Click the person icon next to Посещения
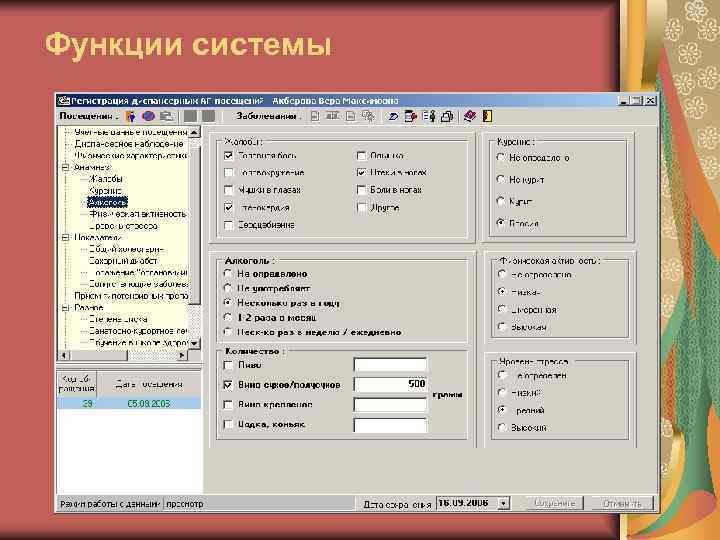This screenshot has width=720, height=540. [130, 117]
